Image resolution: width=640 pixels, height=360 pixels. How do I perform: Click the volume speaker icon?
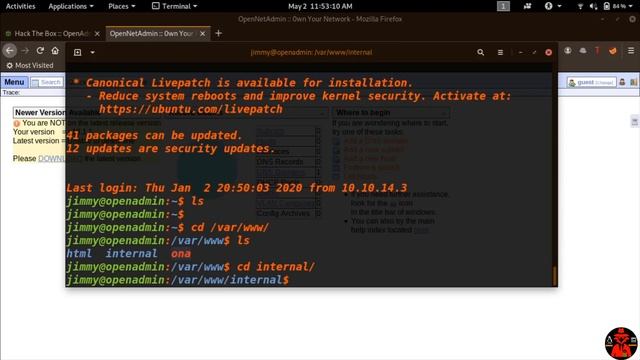(x=593, y=6)
